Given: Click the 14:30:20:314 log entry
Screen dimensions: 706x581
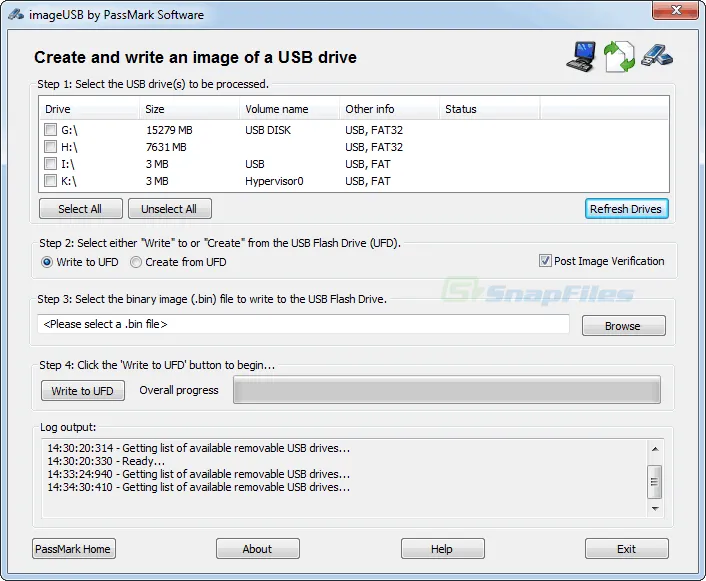Looking at the screenshot, I should pyautogui.click(x=199, y=448).
